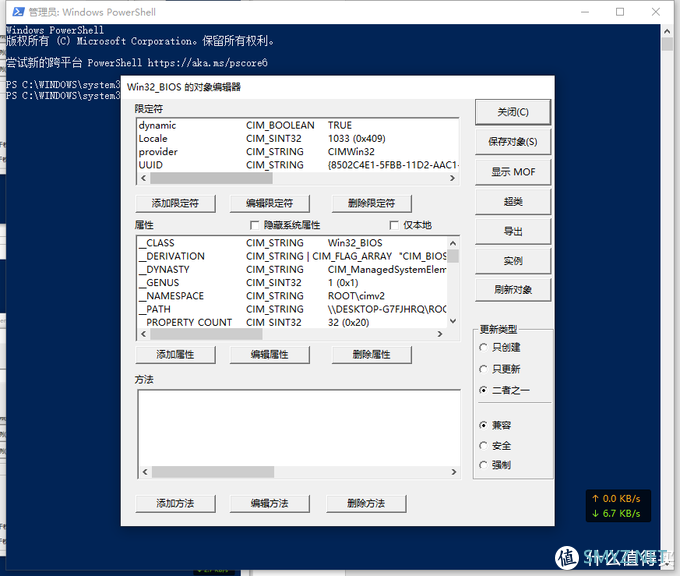Select 只更新 update type
Viewport: 680px width, 576px height.
tap(483, 369)
